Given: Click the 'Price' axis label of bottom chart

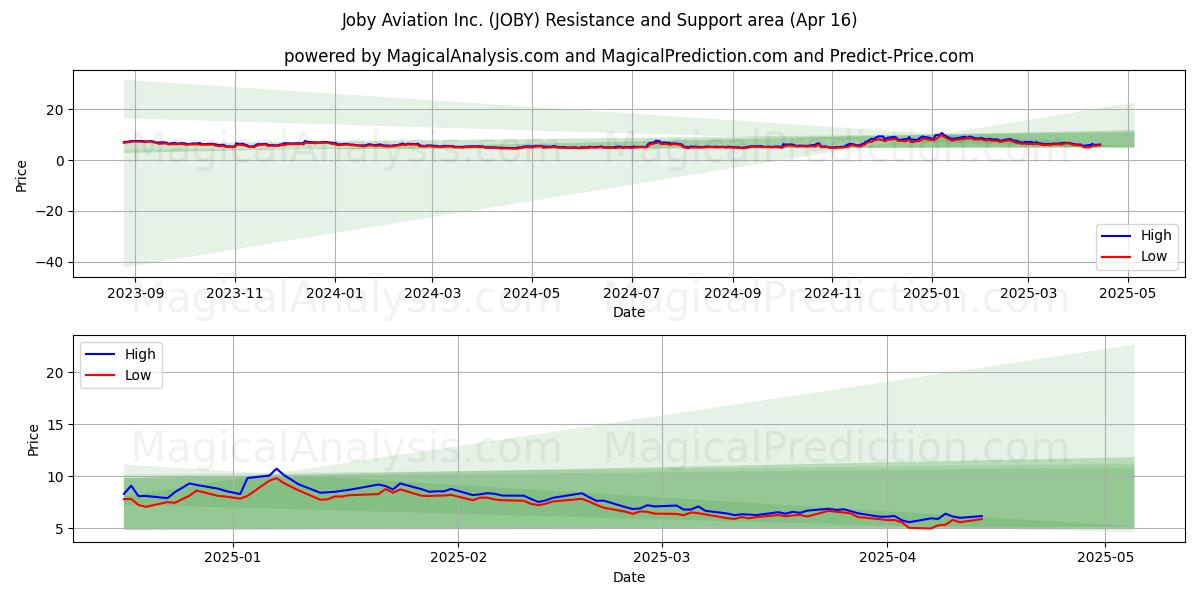Looking at the screenshot, I should click(x=33, y=439).
